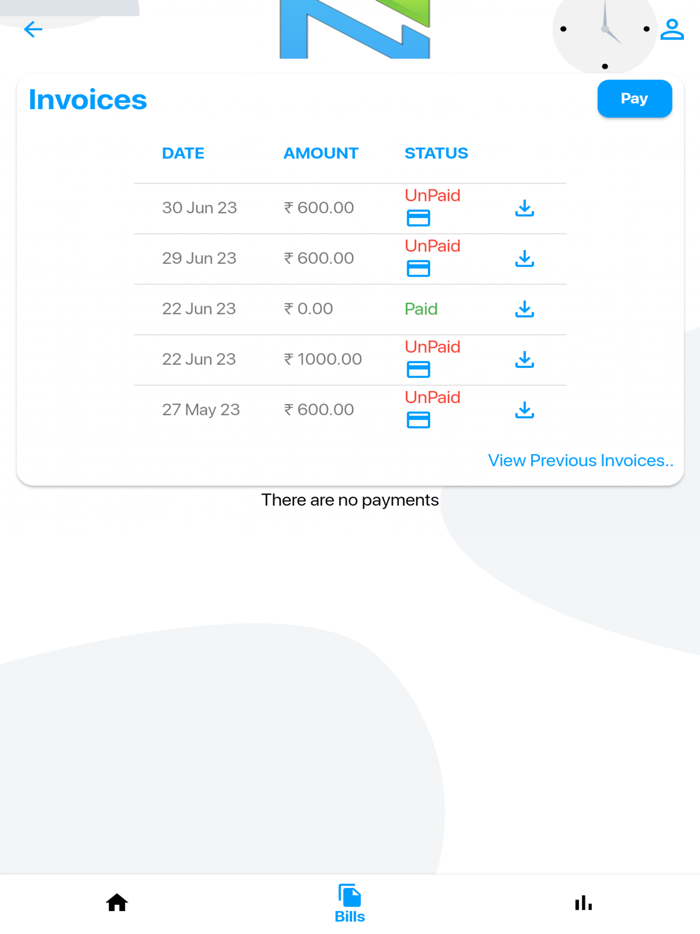Click the UnPaid status of the 600.00 June invoice
Viewport: 700px width, 934px height.
(x=432, y=195)
